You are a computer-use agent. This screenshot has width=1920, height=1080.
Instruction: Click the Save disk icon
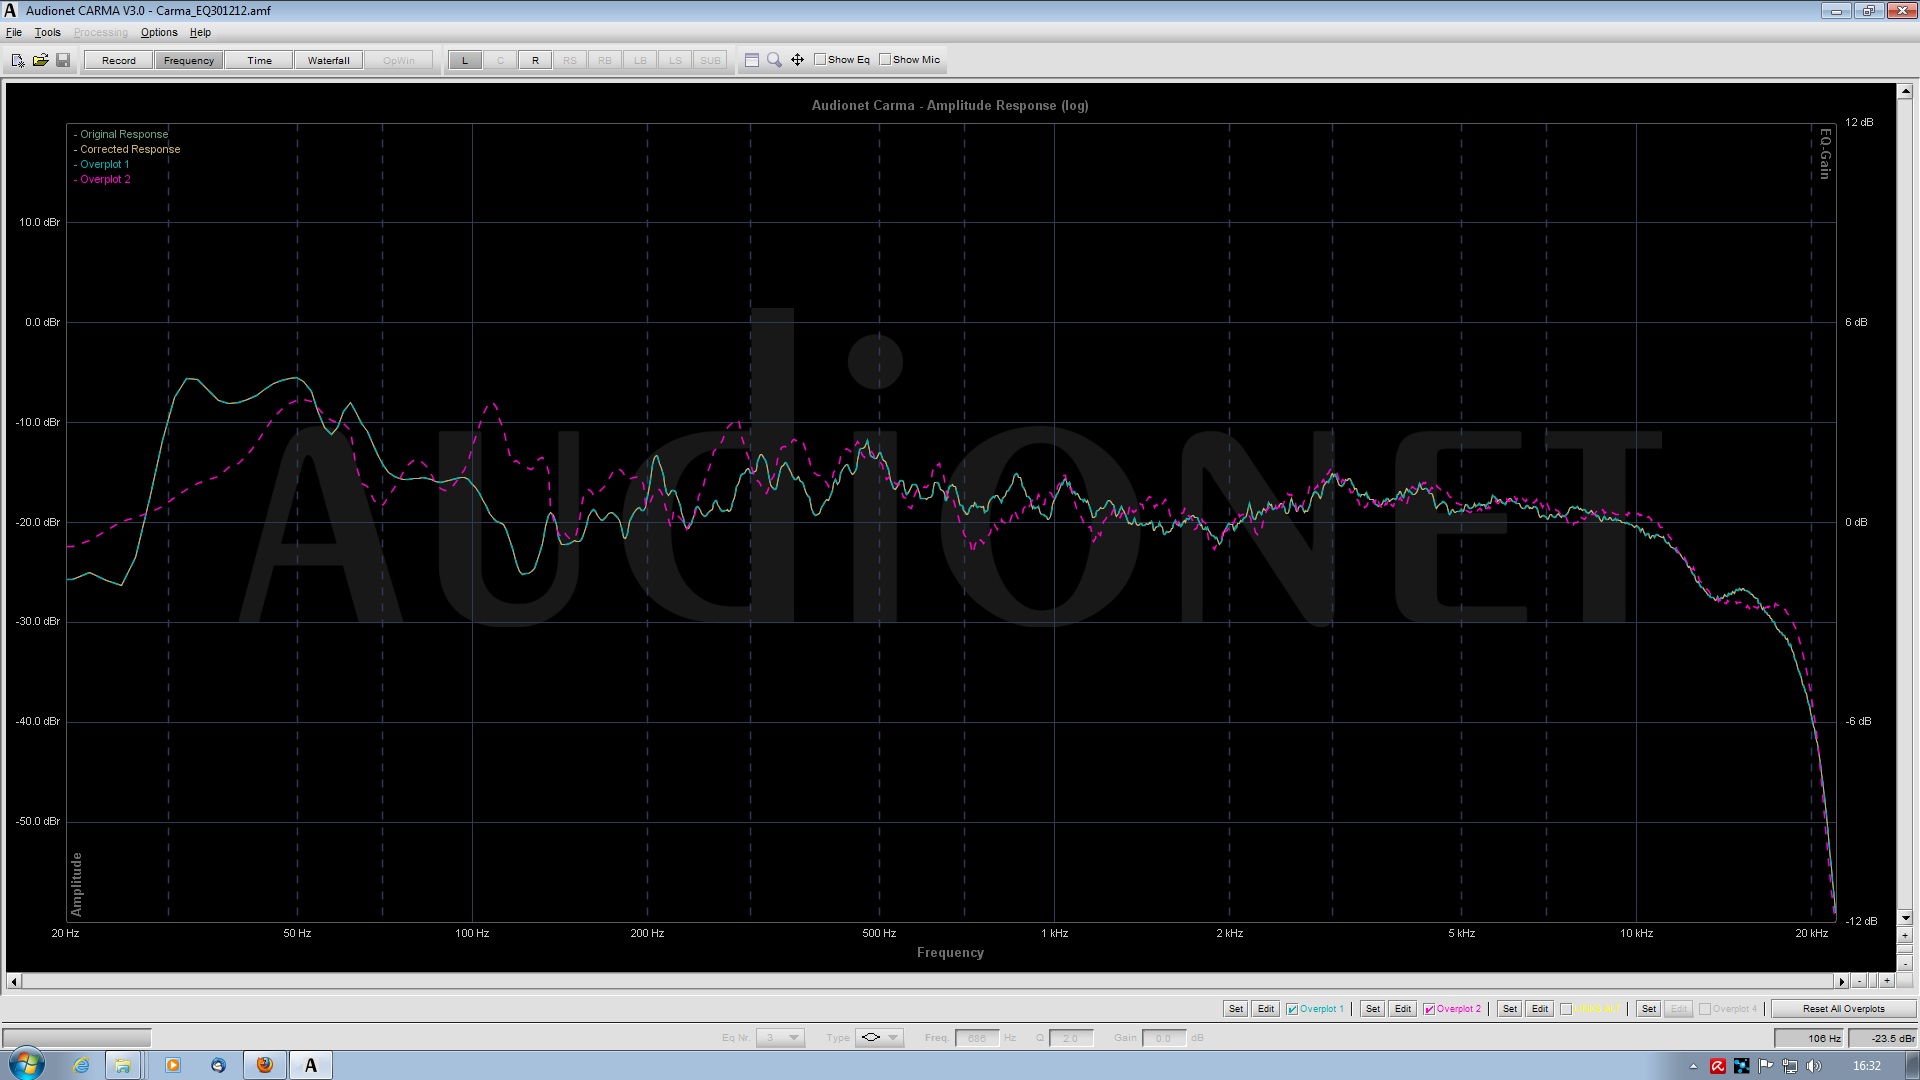tap(63, 60)
